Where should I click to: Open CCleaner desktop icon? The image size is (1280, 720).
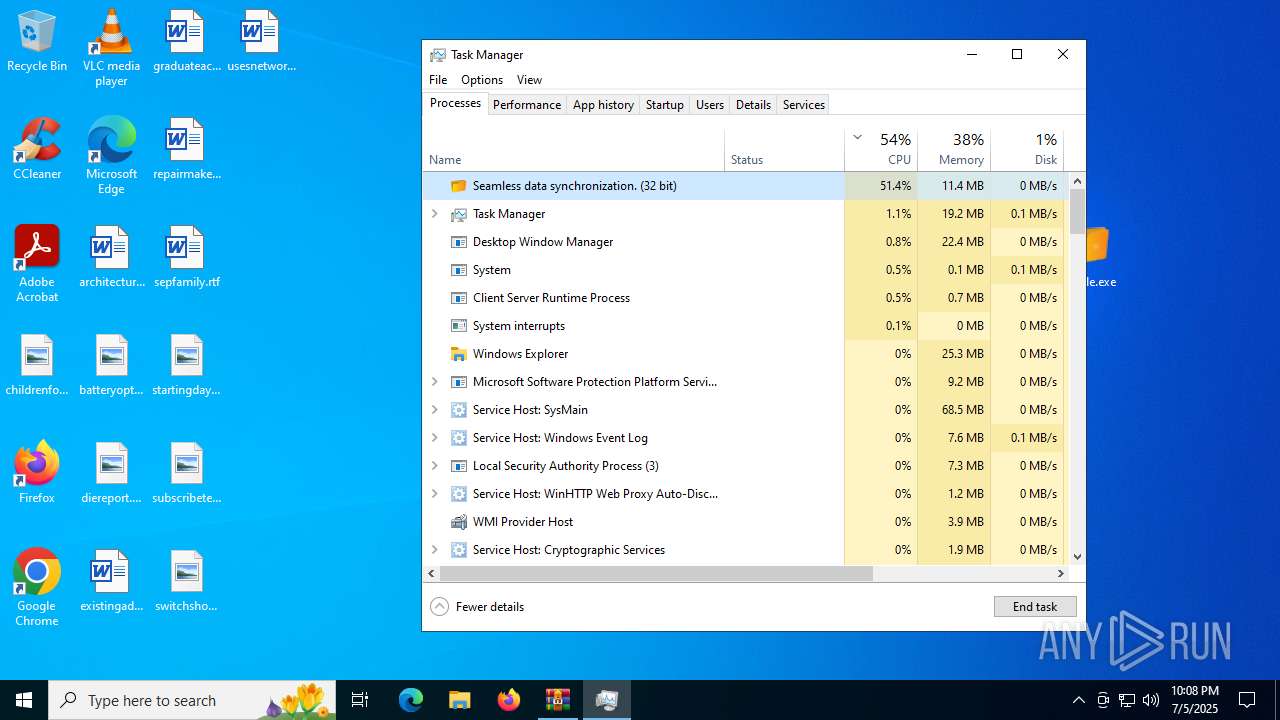(x=37, y=149)
